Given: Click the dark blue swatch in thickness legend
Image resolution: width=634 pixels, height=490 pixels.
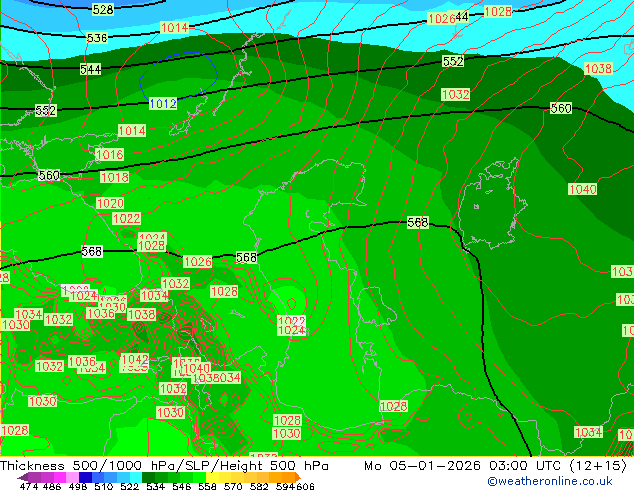Looking at the screenshot, I should click(85, 477).
